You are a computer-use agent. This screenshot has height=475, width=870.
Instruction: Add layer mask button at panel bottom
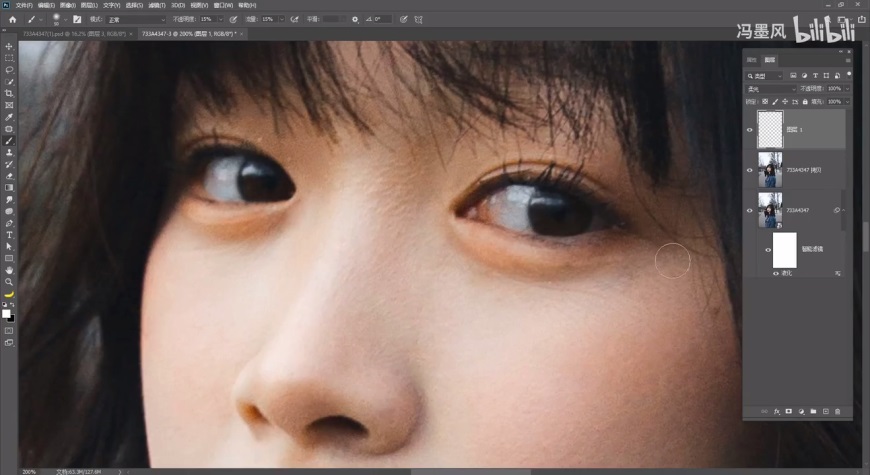pos(788,412)
